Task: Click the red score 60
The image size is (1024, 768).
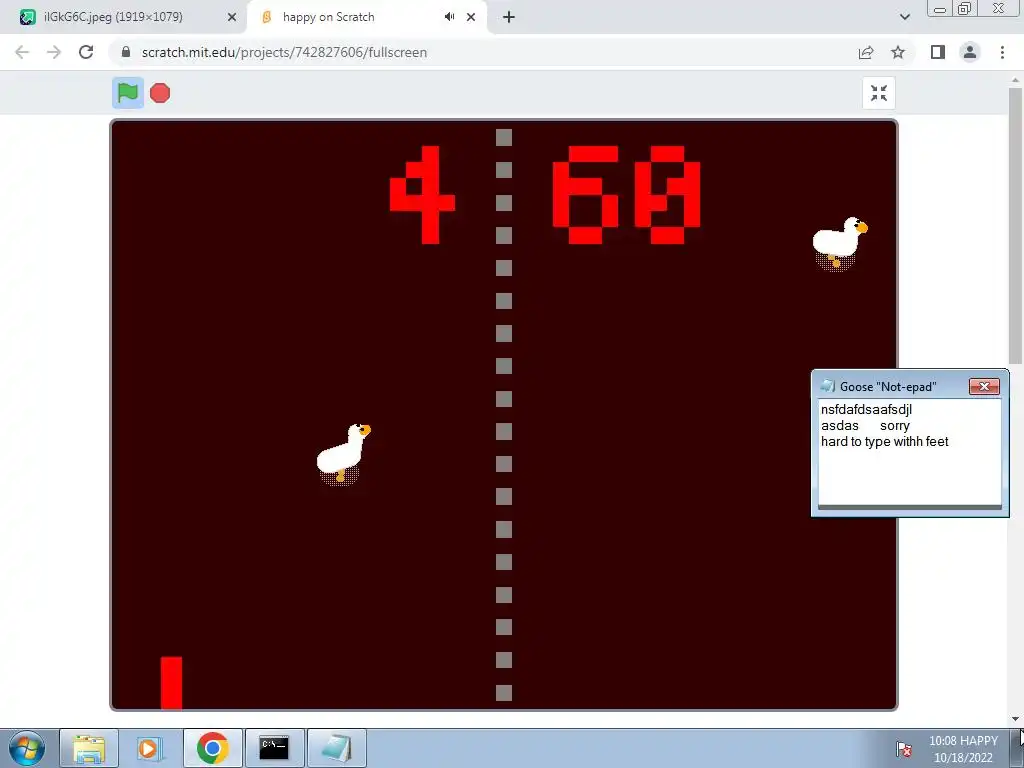Action: (626, 195)
